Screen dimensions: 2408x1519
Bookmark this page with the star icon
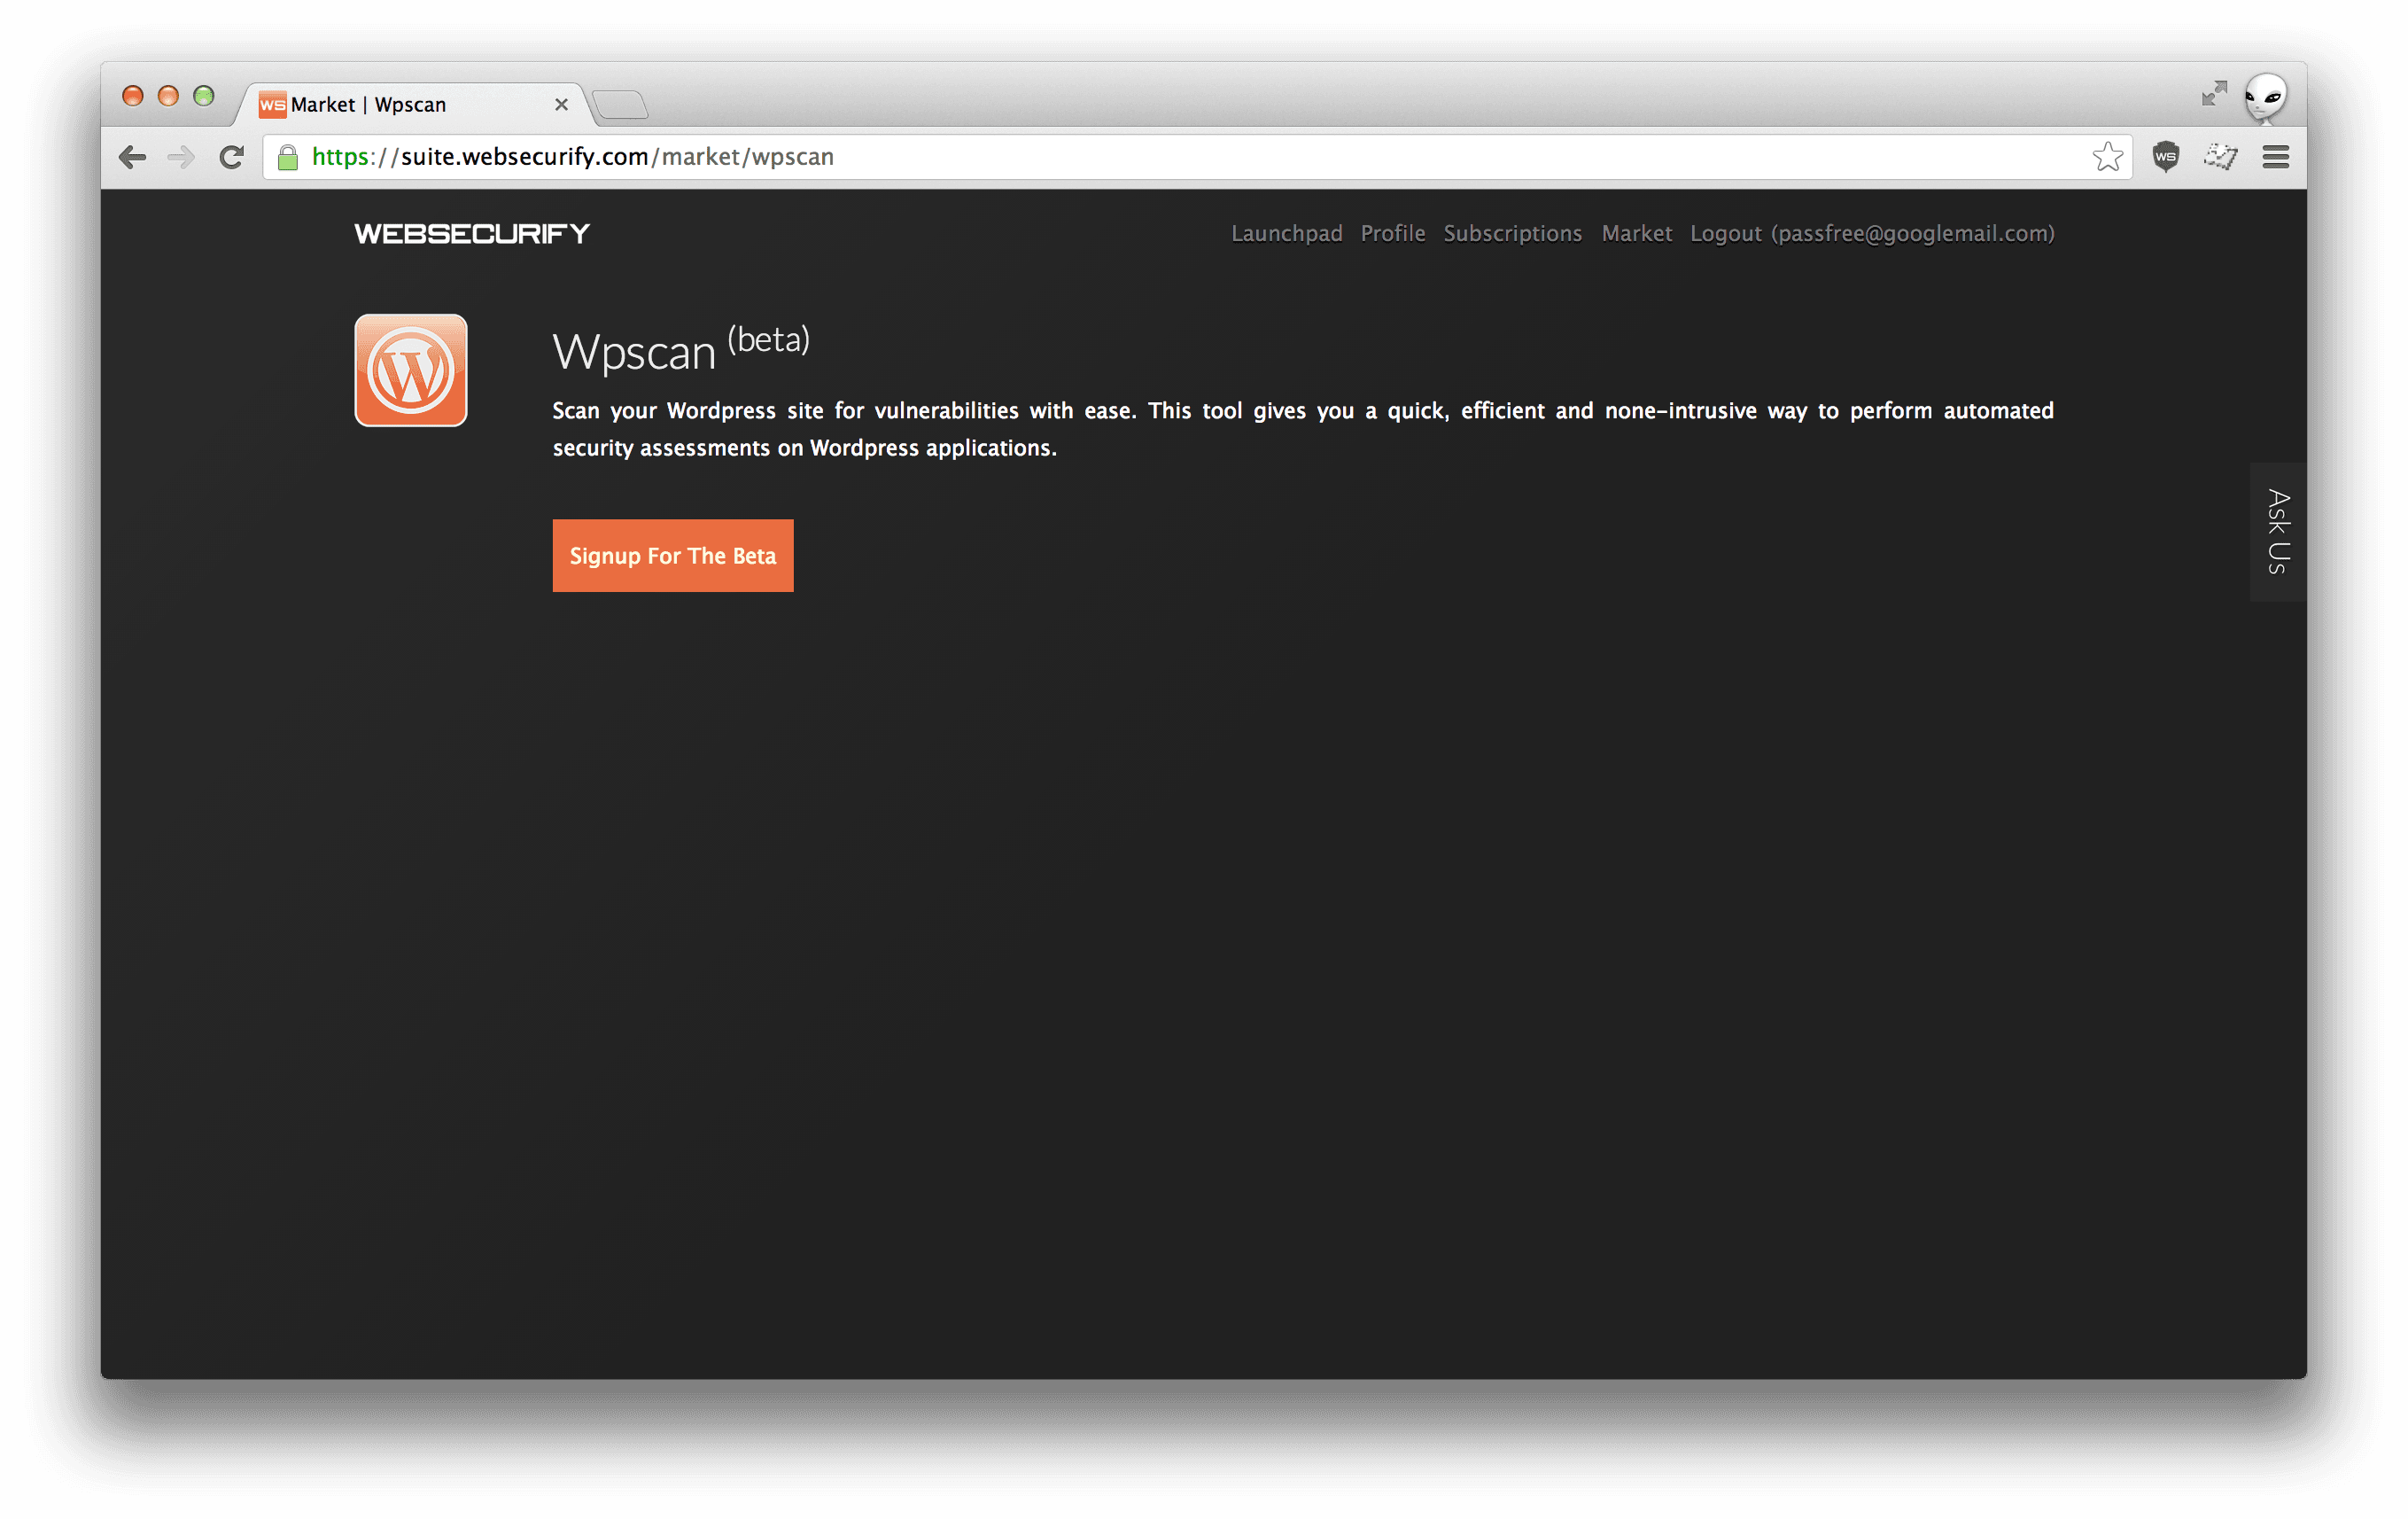2107,156
